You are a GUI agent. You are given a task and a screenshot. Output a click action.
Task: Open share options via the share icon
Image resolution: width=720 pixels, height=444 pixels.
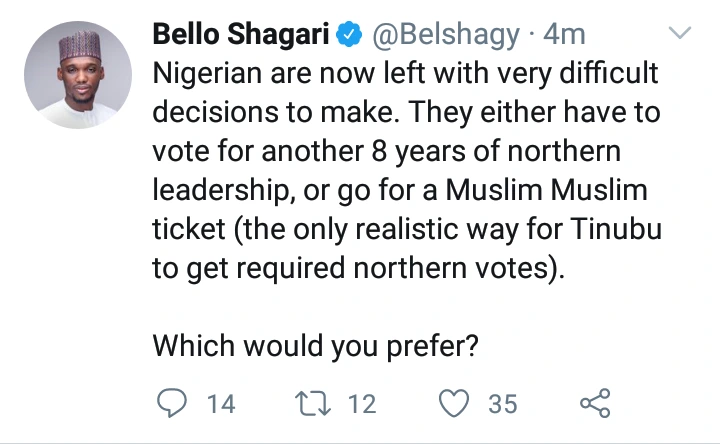594,404
